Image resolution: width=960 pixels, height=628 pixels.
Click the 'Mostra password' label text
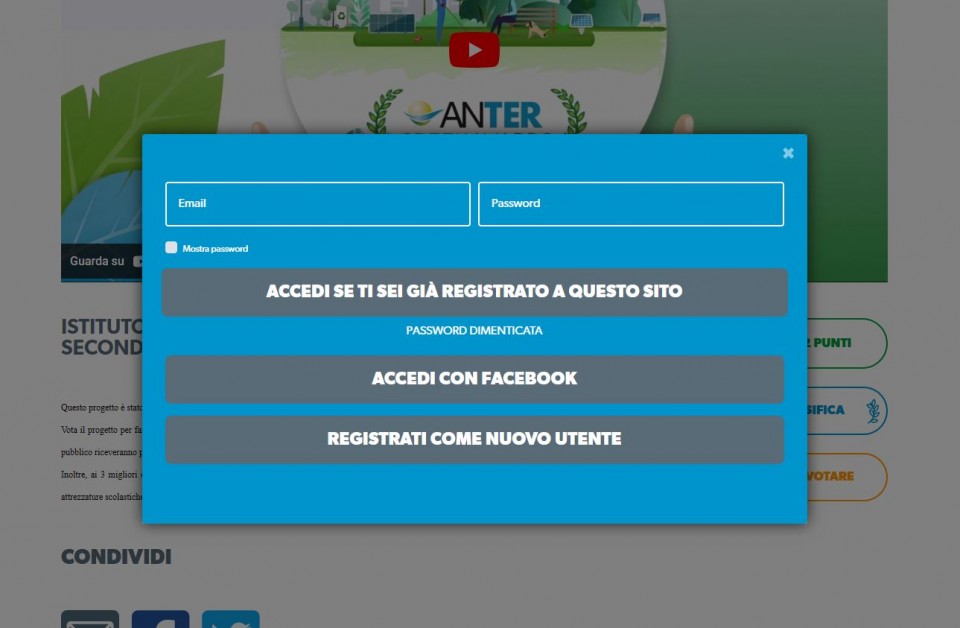click(215, 249)
